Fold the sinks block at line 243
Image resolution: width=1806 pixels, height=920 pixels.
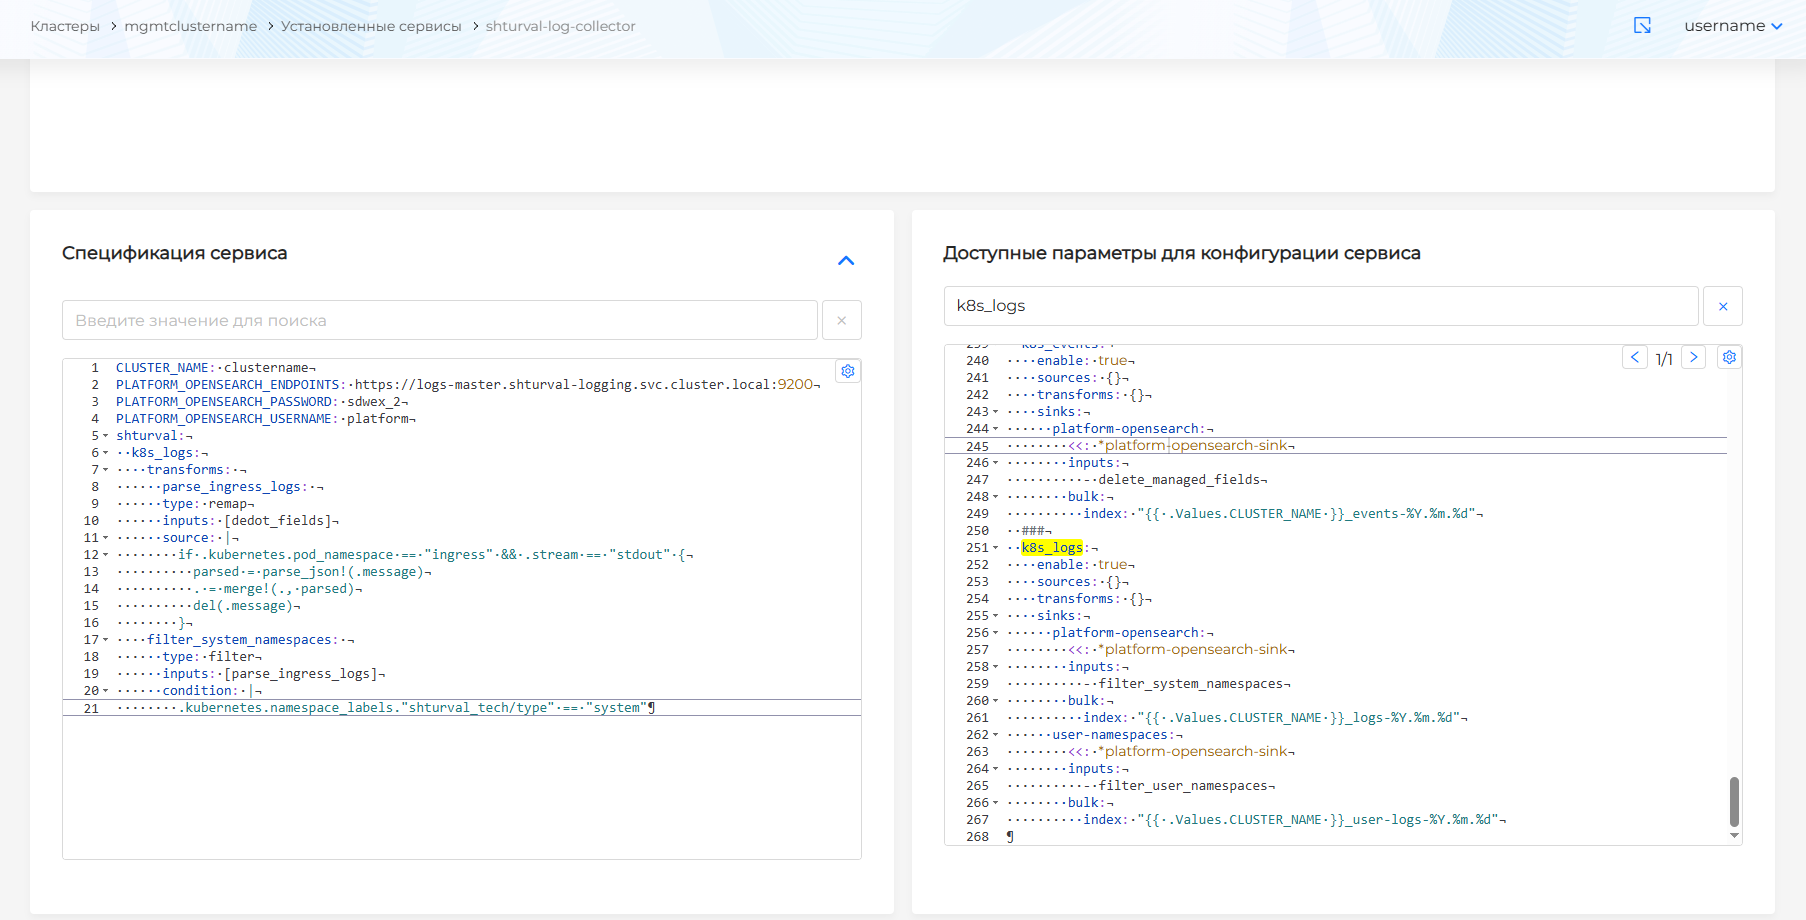(996, 411)
